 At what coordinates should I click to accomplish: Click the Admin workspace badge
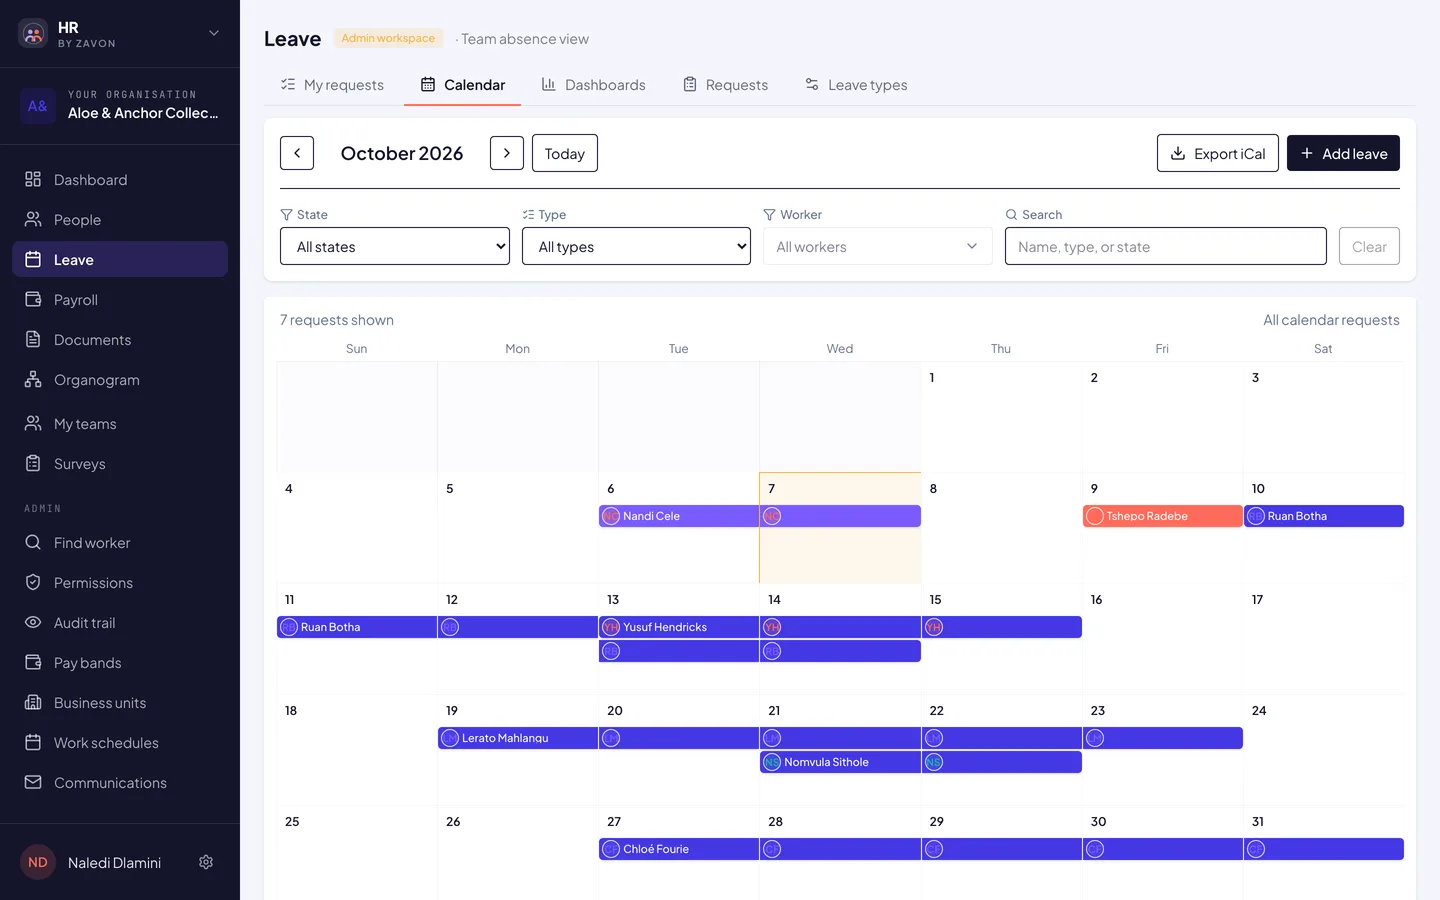[x=388, y=38]
